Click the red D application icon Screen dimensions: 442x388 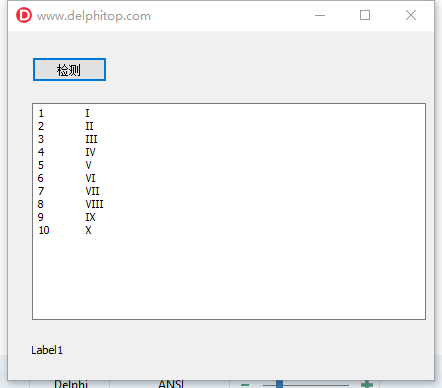tap(24, 15)
